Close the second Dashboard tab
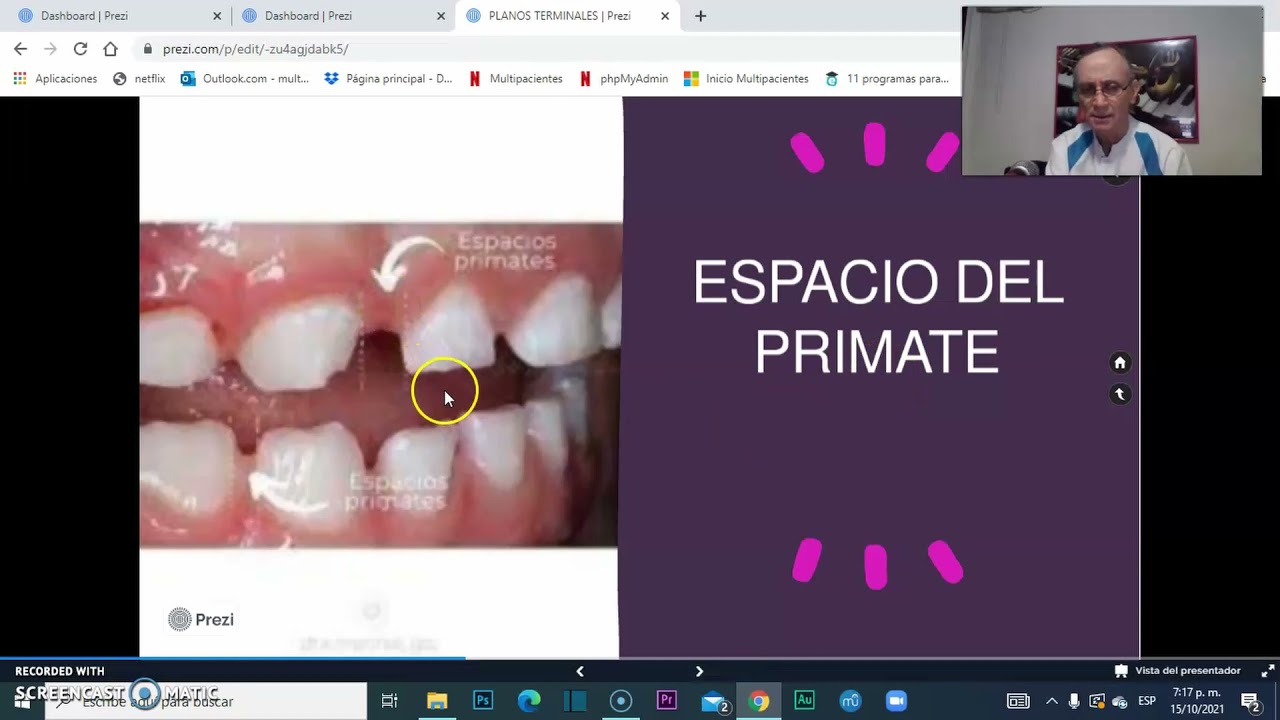This screenshot has height=720, width=1280. [x=441, y=16]
